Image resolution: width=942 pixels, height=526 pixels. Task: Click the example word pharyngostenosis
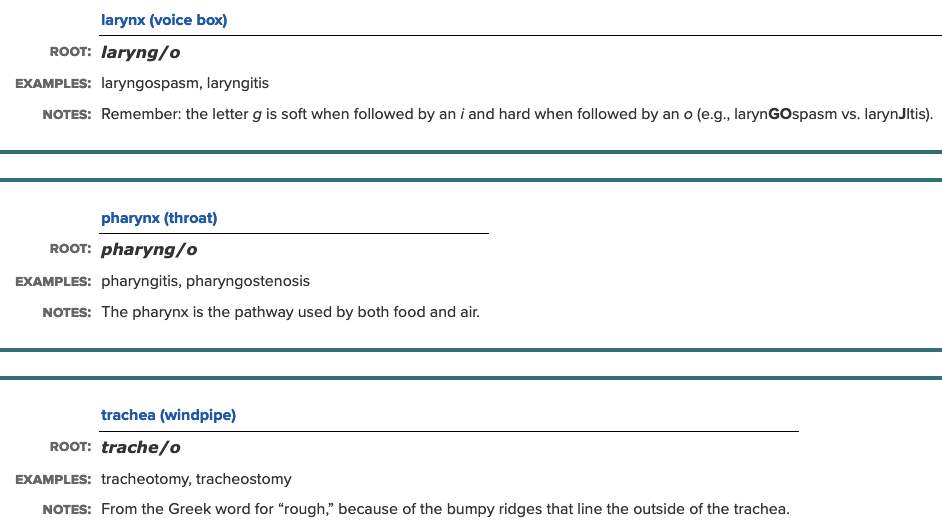(x=248, y=281)
